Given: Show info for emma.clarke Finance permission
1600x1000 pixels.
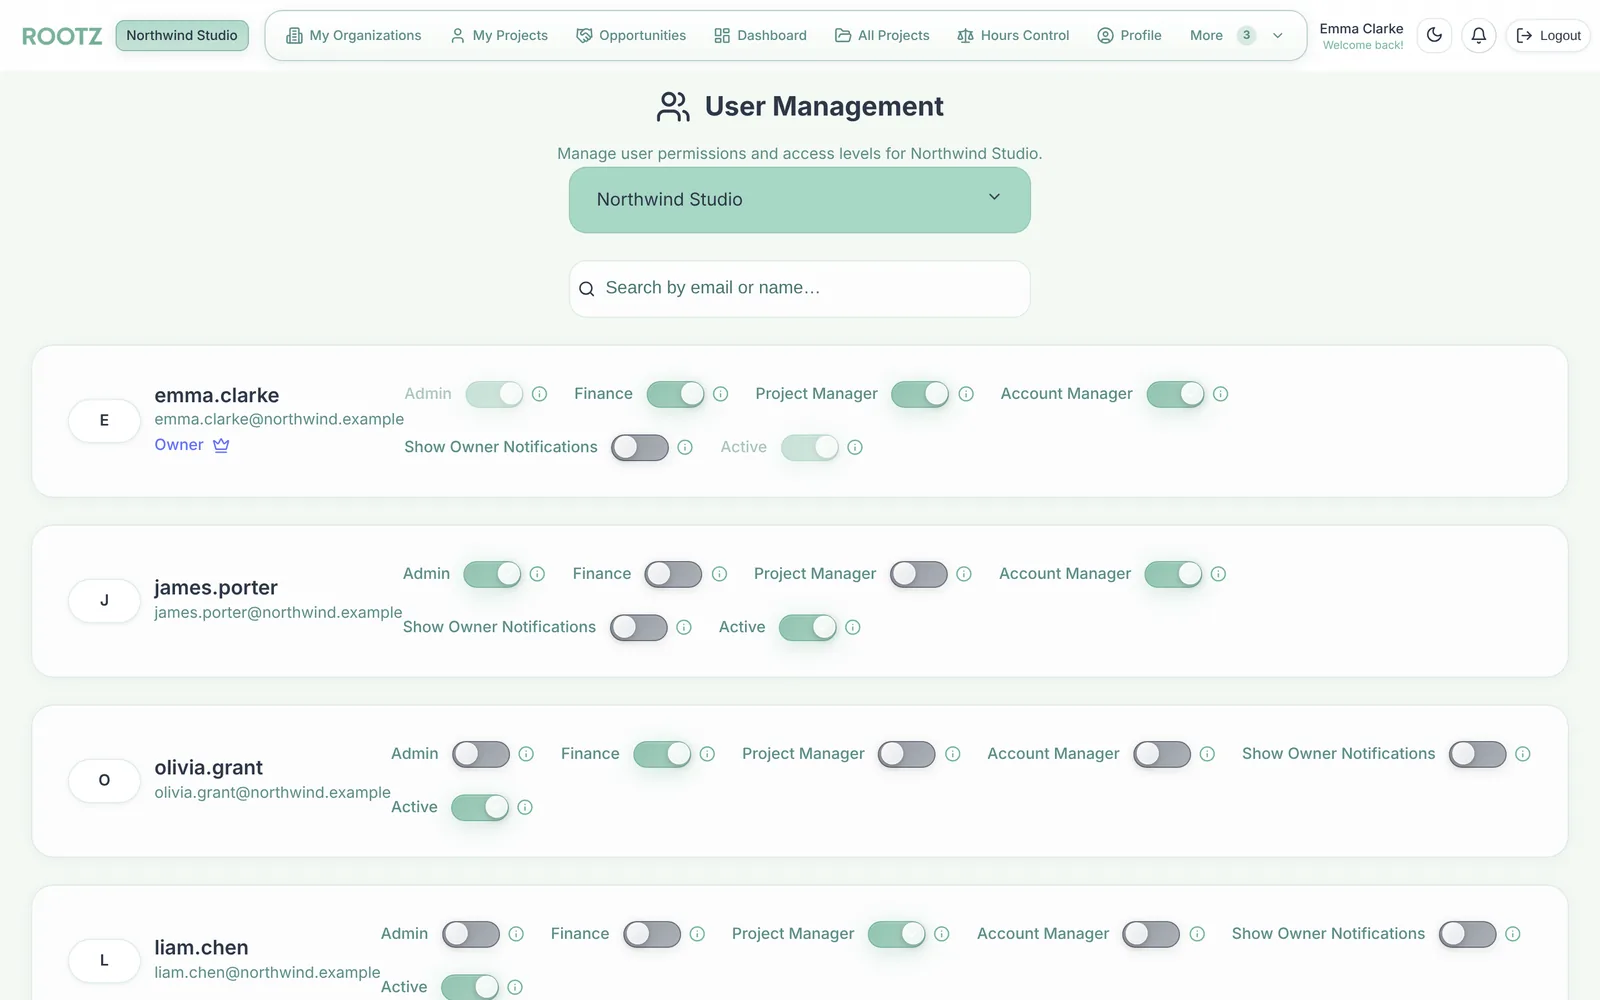Looking at the screenshot, I should [x=720, y=394].
